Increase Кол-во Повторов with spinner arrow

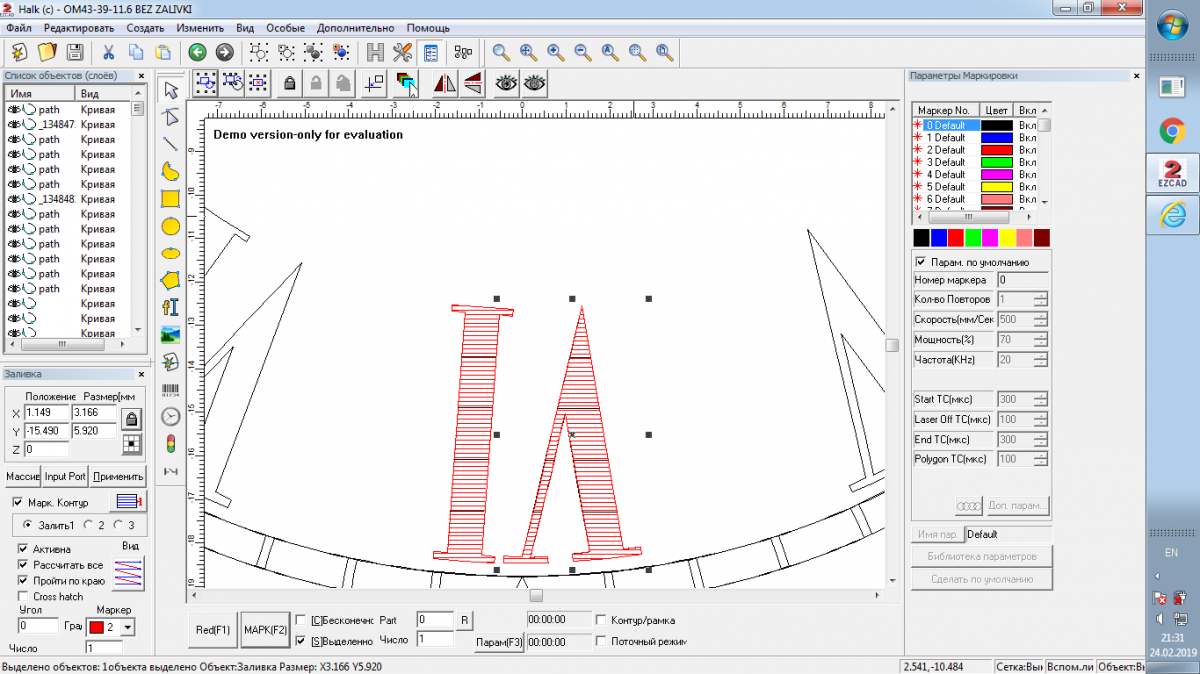[x=1041, y=296]
